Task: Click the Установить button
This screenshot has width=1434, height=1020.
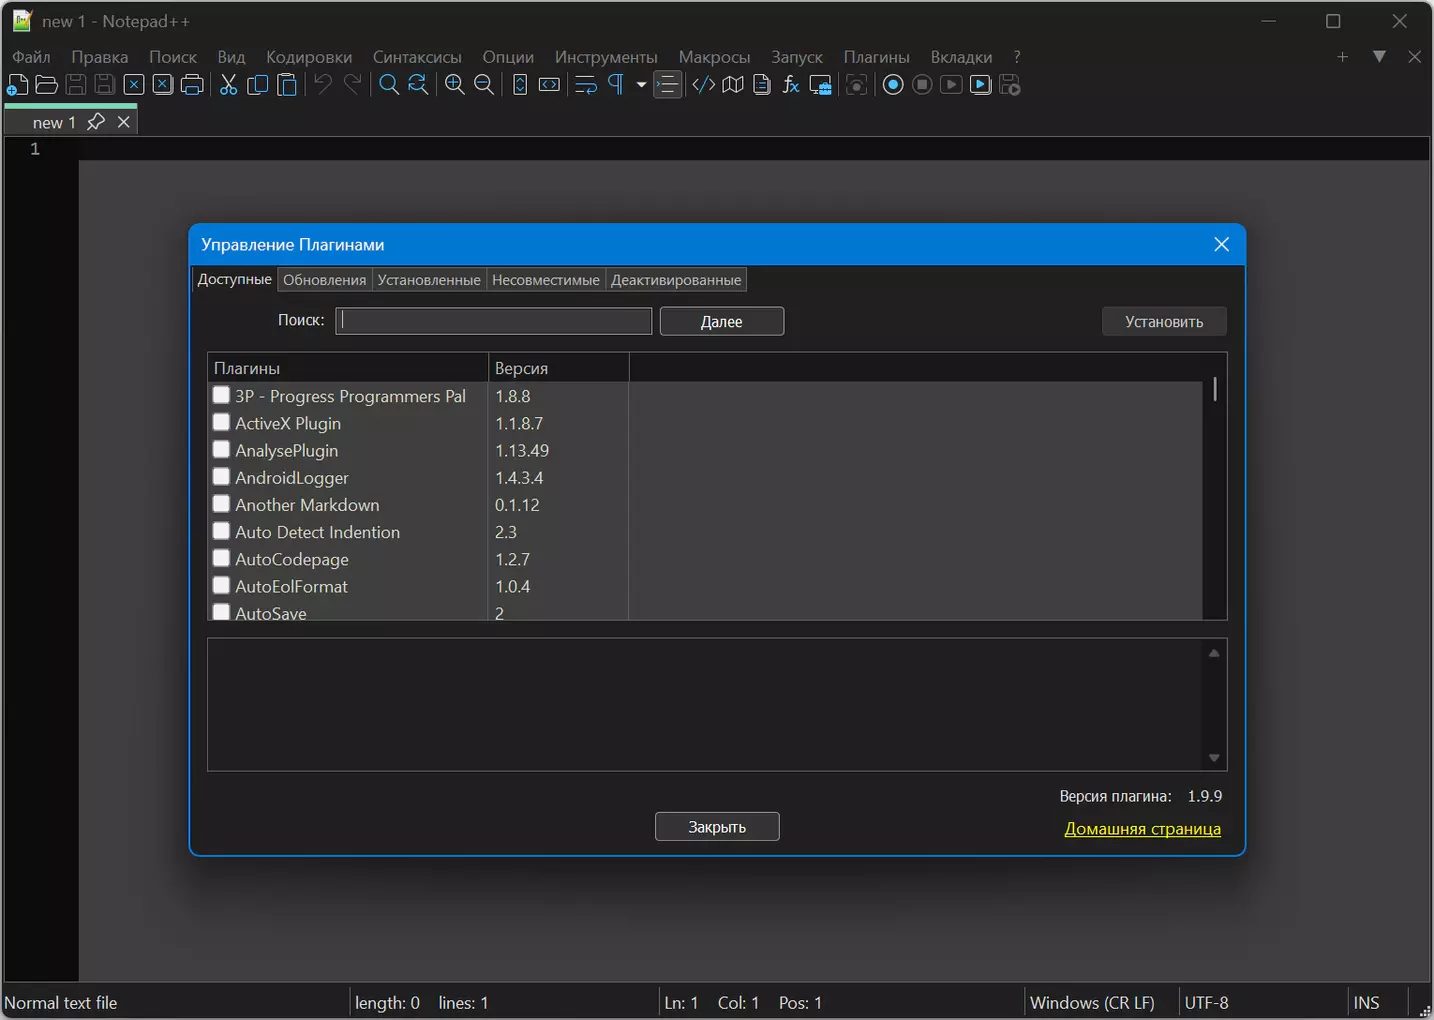Action: click(1164, 321)
